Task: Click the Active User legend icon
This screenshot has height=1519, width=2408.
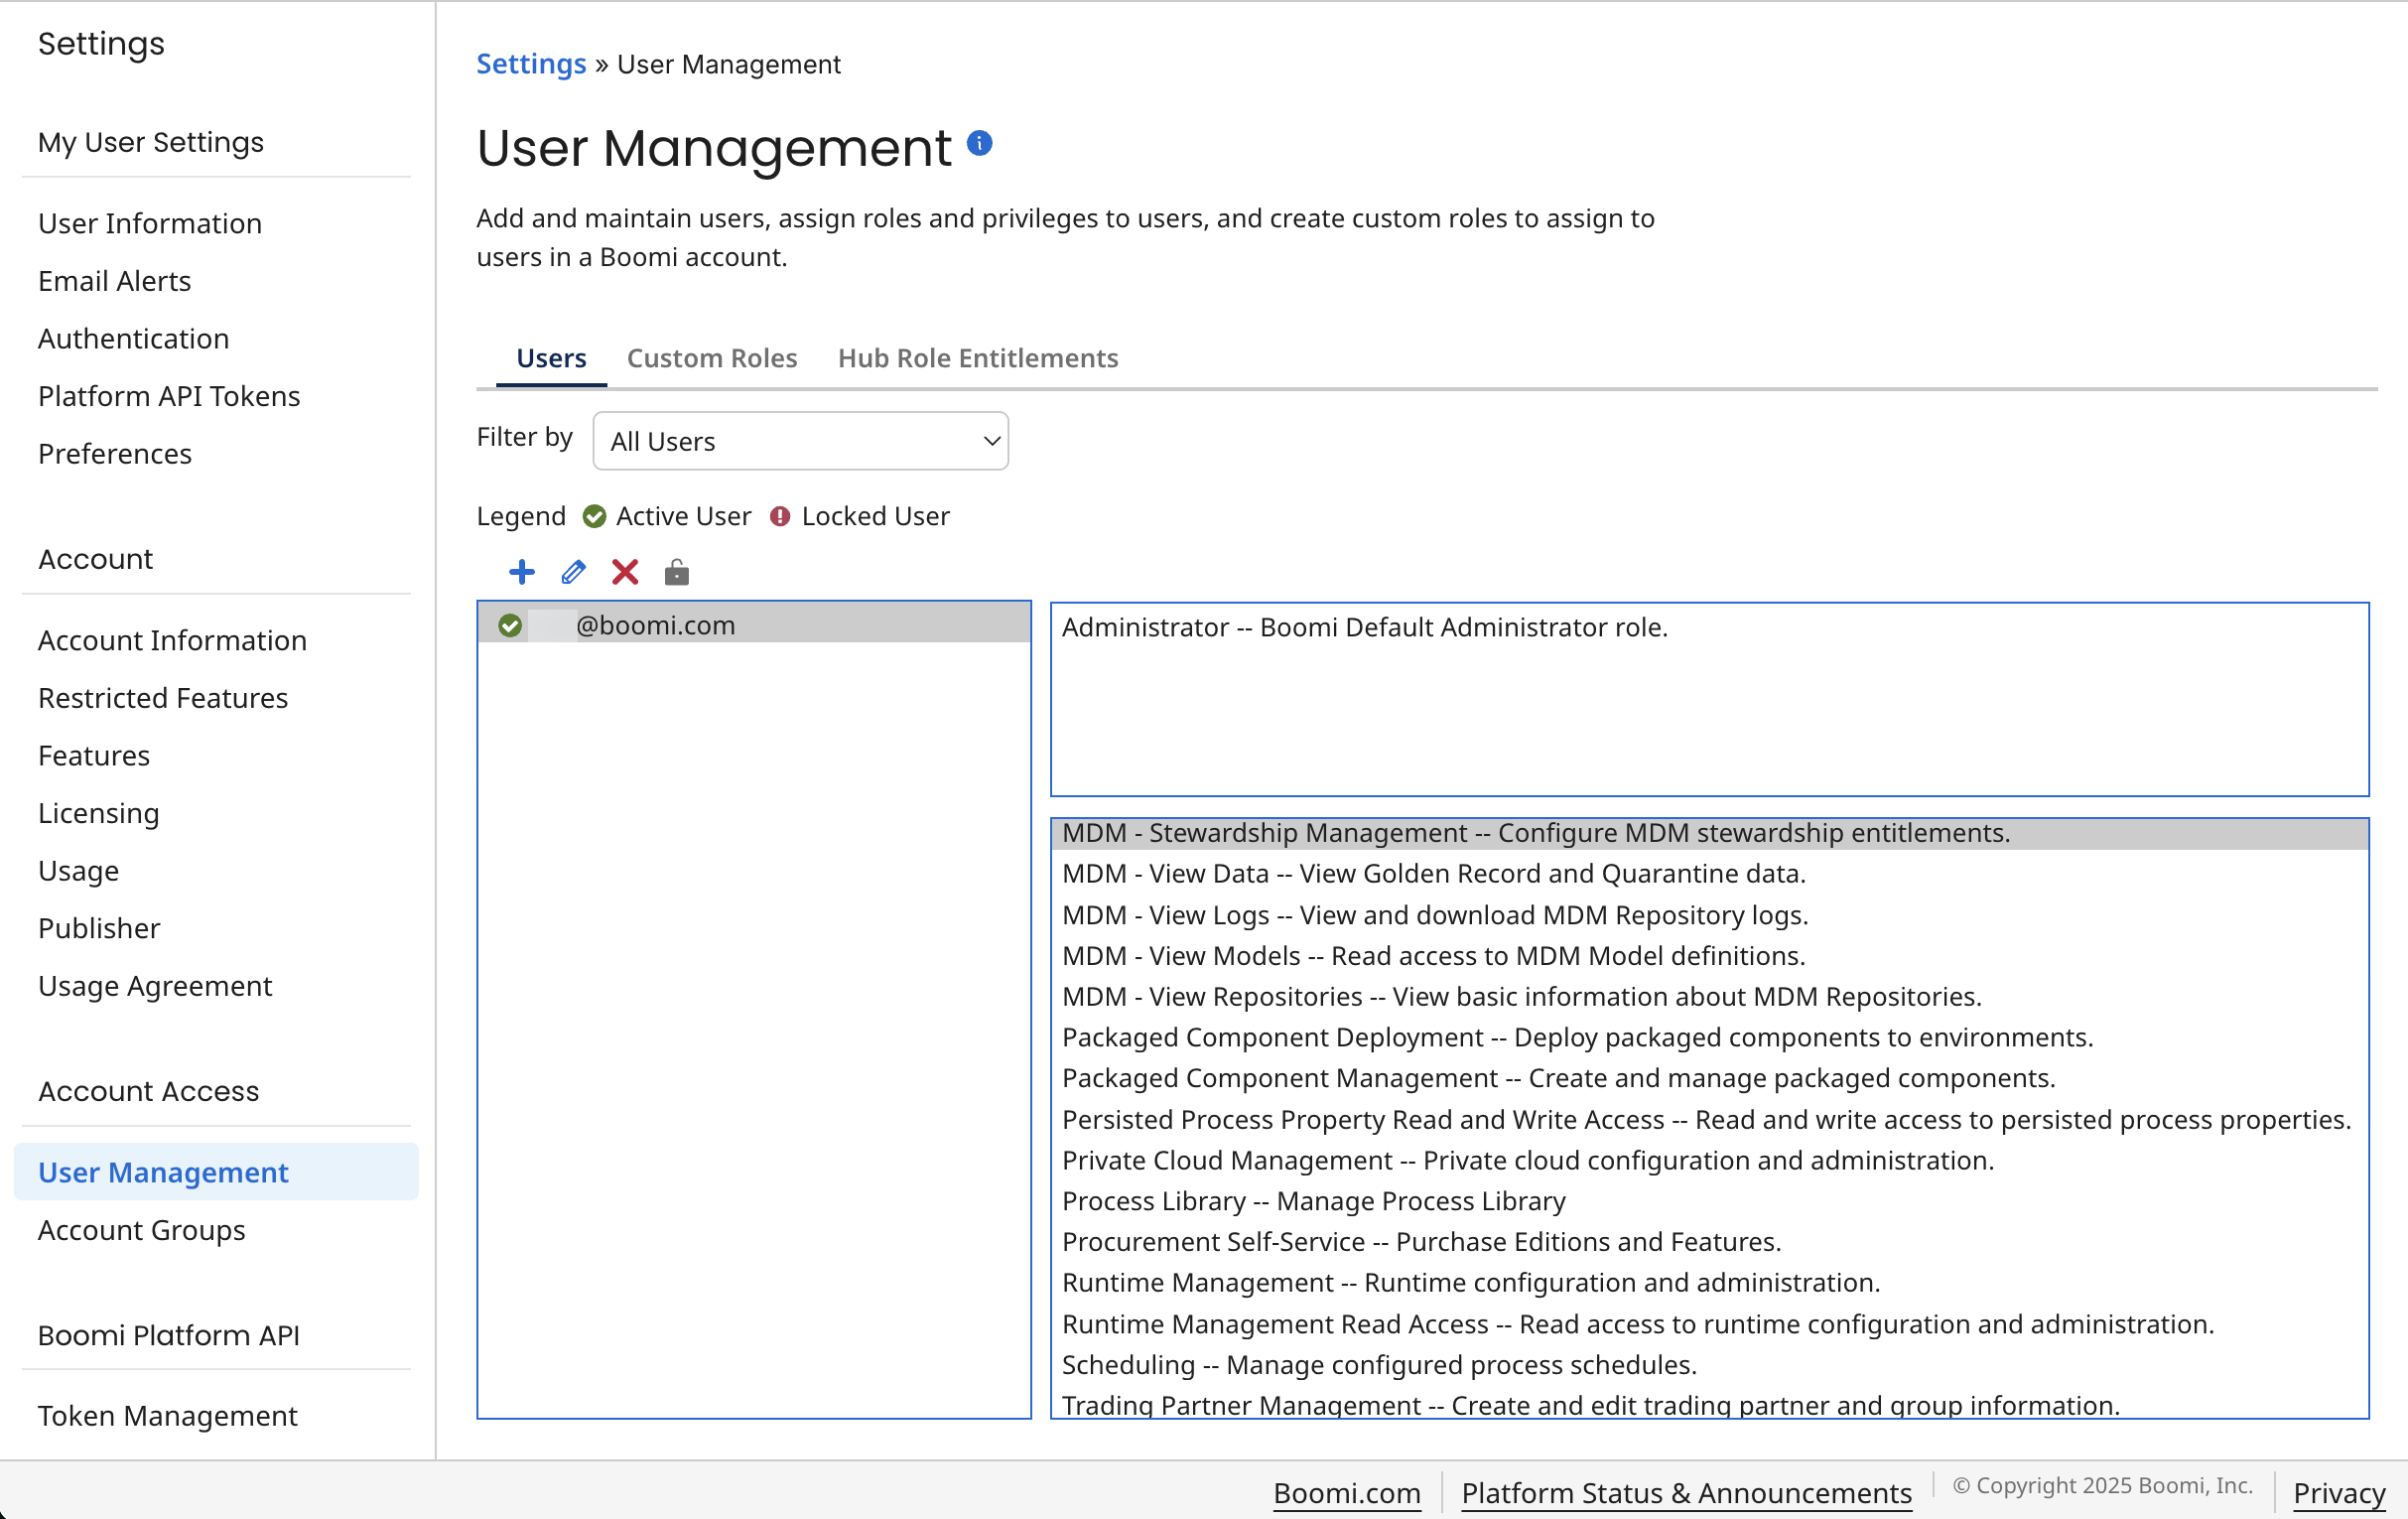Action: pyautogui.click(x=594, y=516)
